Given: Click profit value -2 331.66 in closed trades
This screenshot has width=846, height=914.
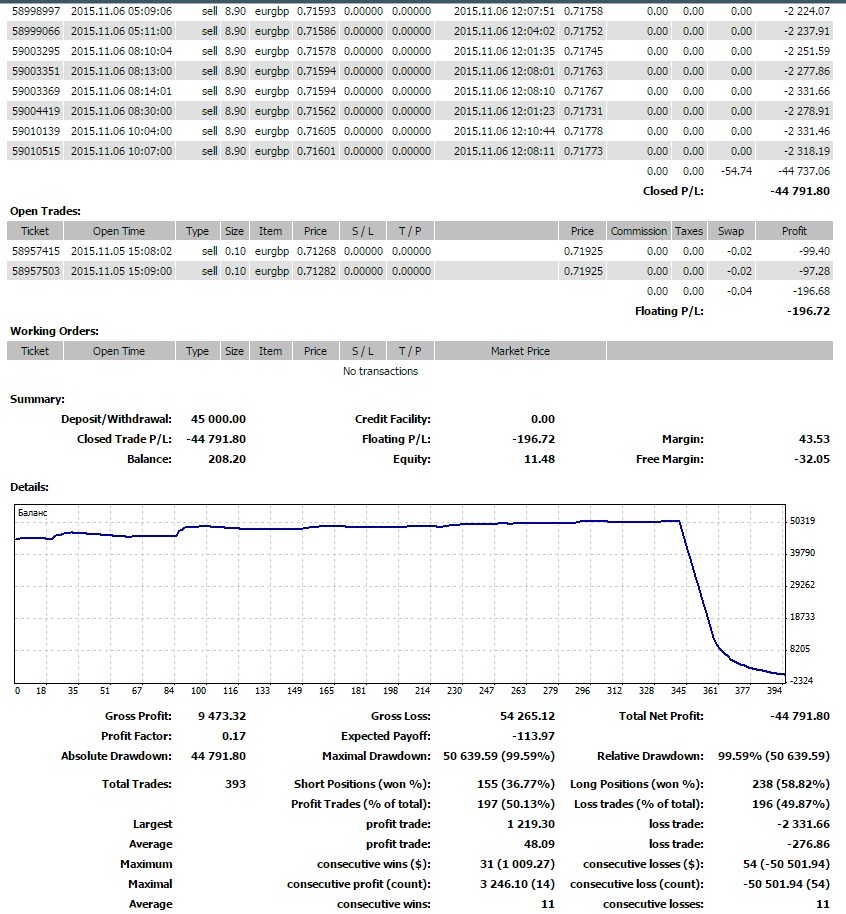Looking at the screenshot, I should point(806,91).
